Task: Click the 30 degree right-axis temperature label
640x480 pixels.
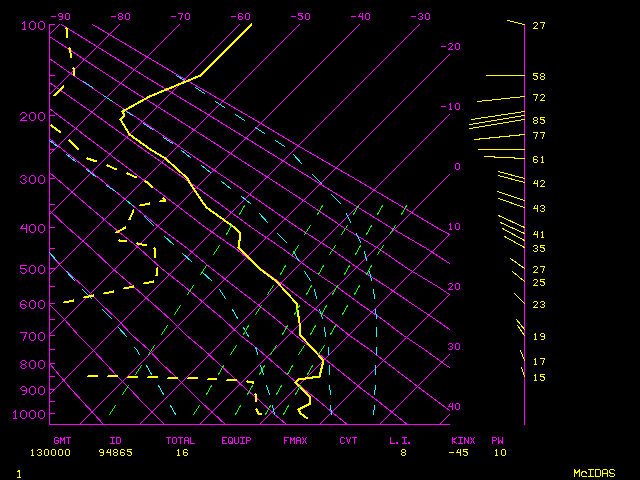Action: [453, 347]
